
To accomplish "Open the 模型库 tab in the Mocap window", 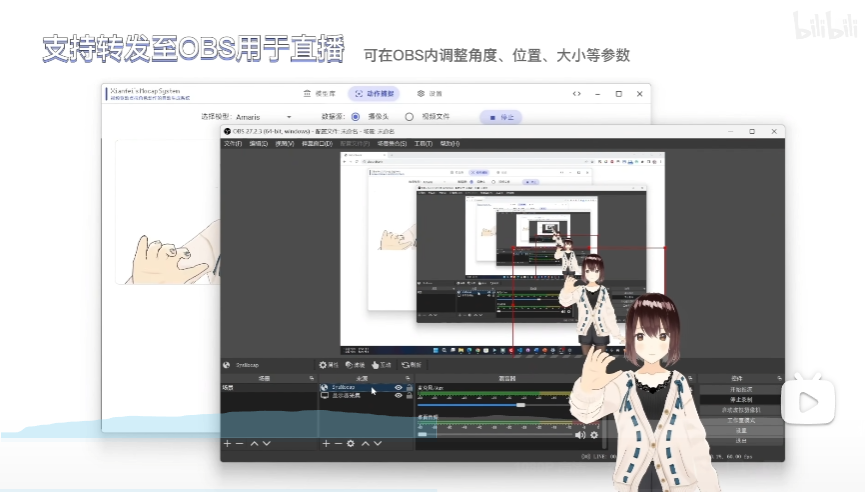I will (x=319, y=94).
